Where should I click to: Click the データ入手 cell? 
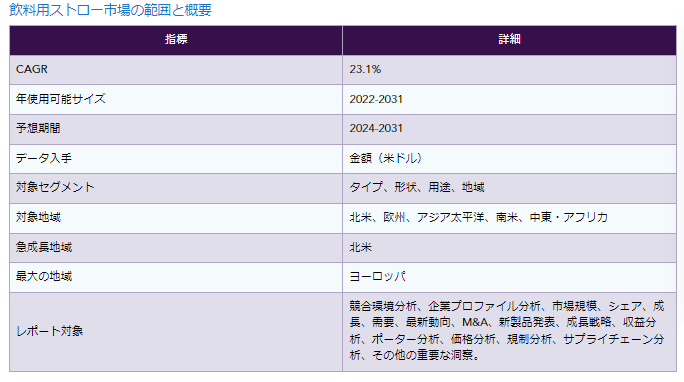point(176,159)
